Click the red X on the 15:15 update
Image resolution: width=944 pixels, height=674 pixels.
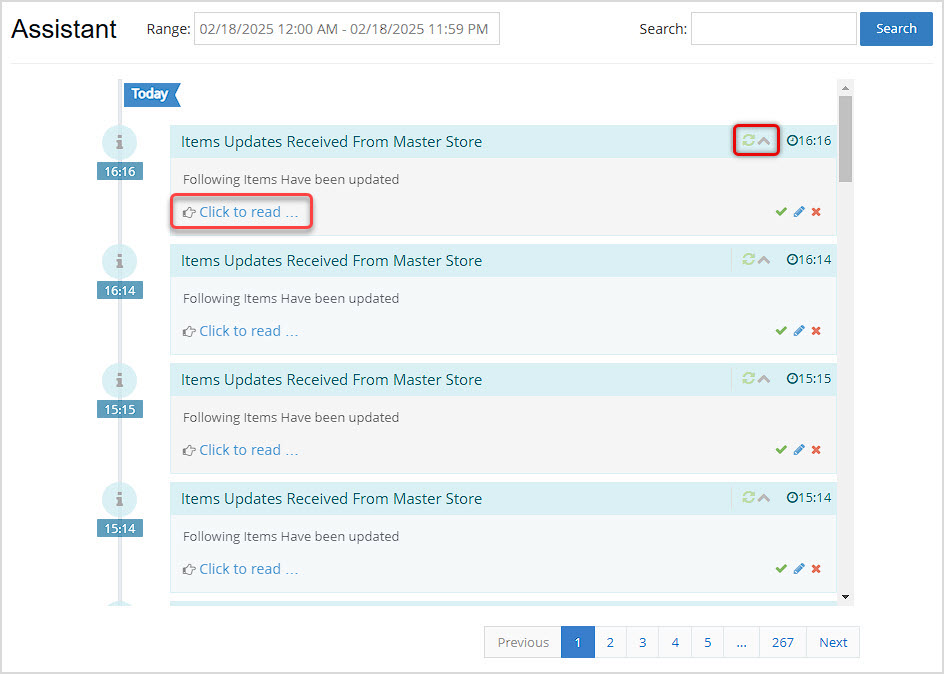(815, 449)
